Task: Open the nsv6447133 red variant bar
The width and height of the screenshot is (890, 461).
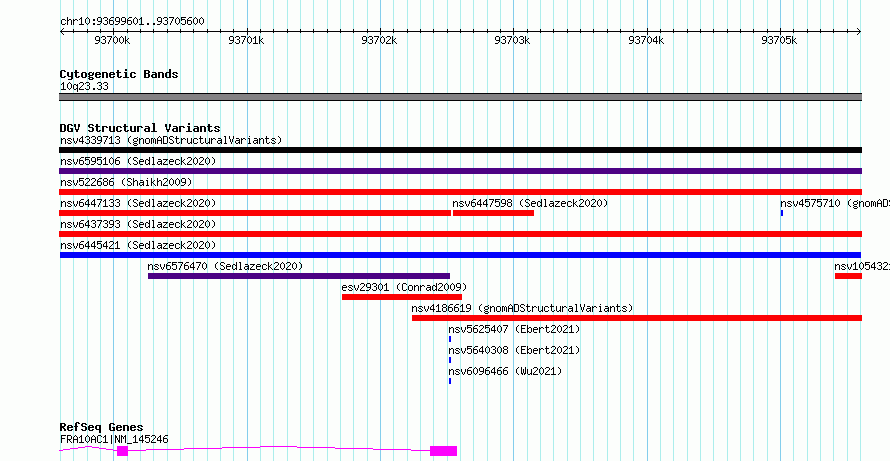Action: tap(255, 213)
